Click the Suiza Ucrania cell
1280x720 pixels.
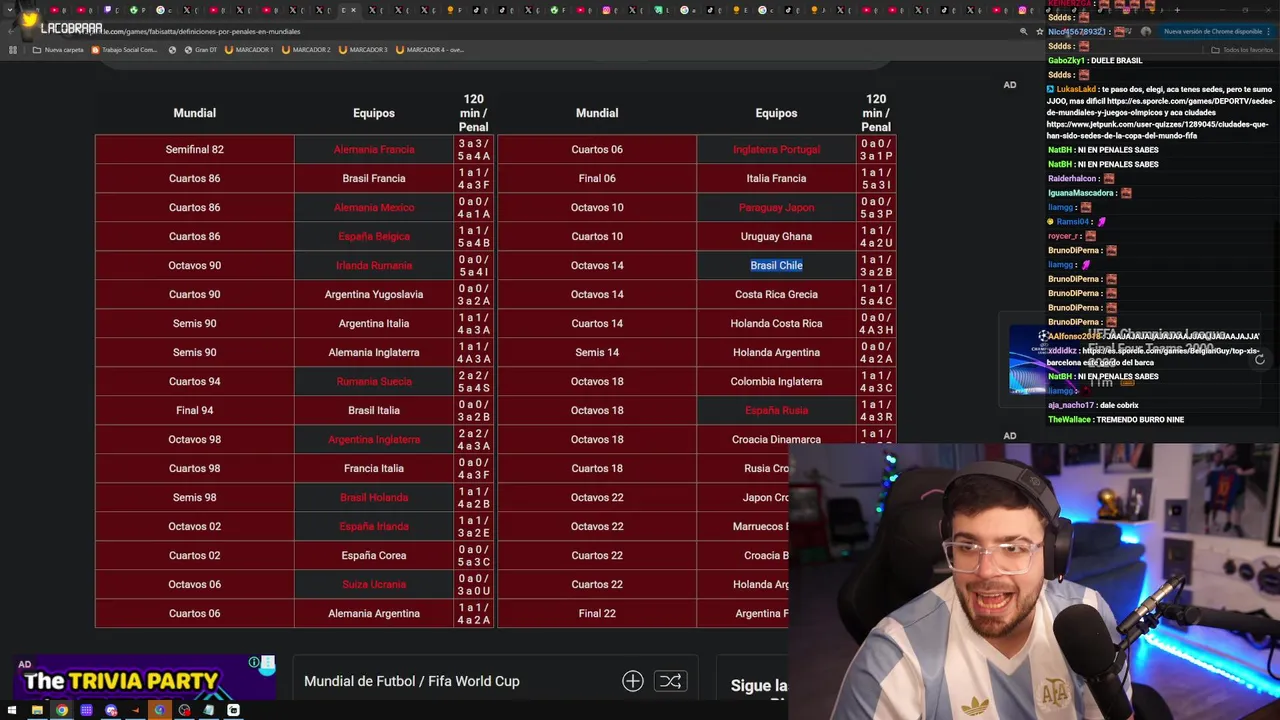pos(374,584)
